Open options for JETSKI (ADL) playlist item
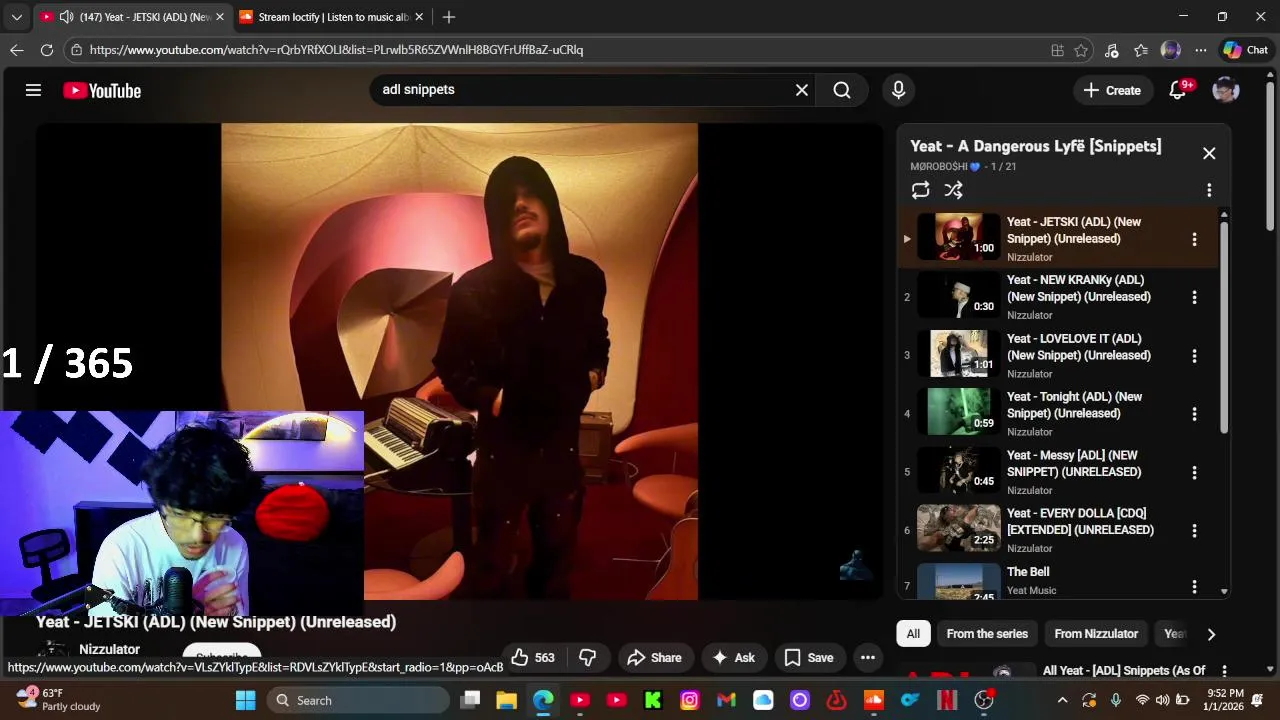1280x720 pixels. (x=1194, y=239)
